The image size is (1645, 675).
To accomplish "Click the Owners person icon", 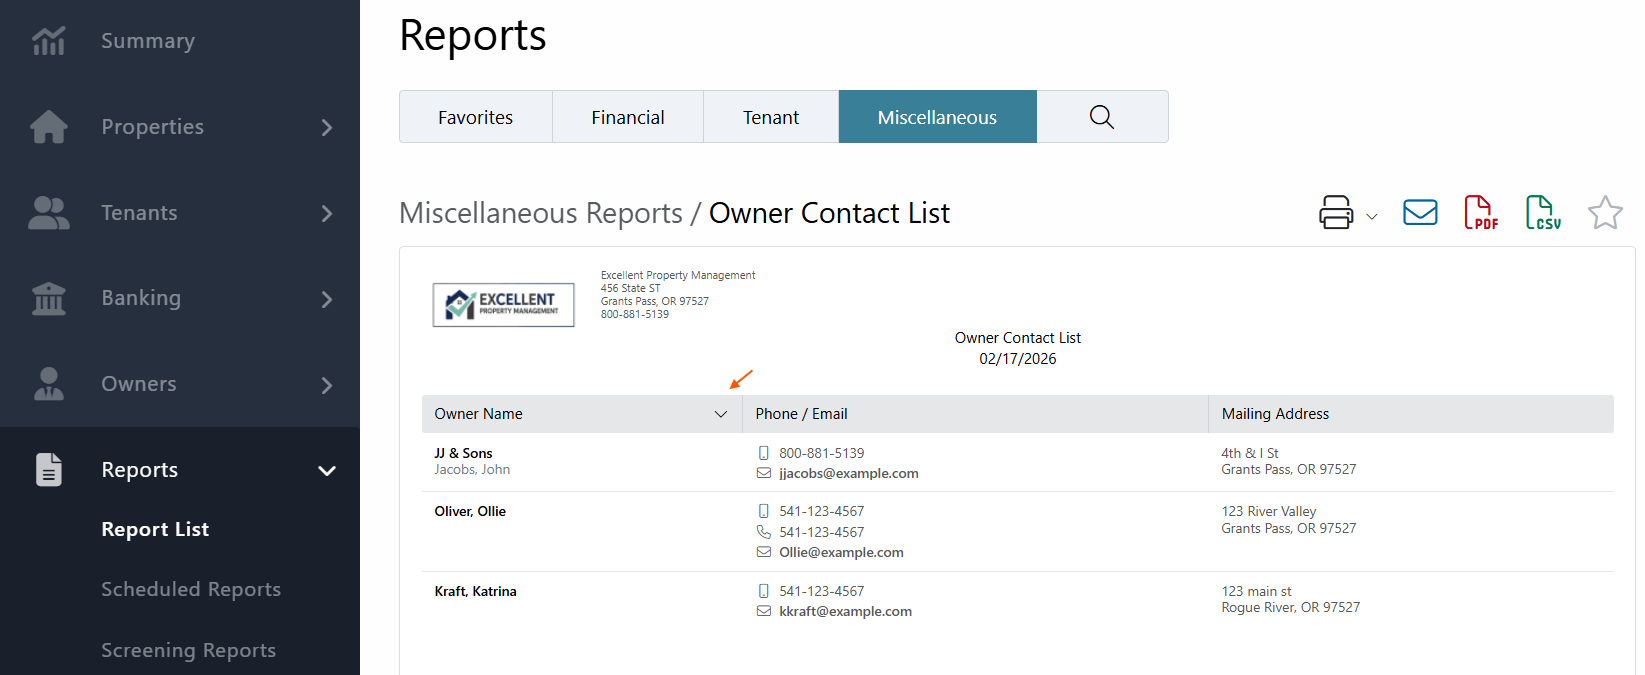I will pyautogui.click(x=48, y=384).
